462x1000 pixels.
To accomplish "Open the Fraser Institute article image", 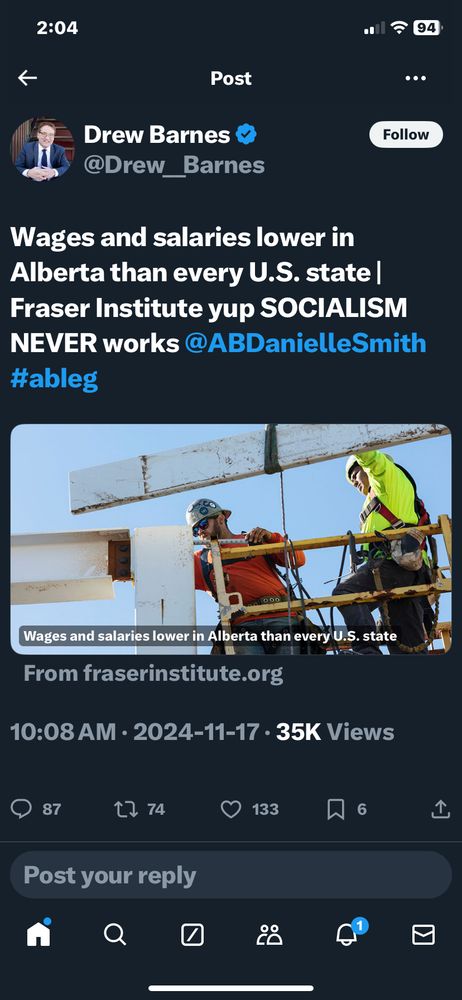I will [231, 539].
